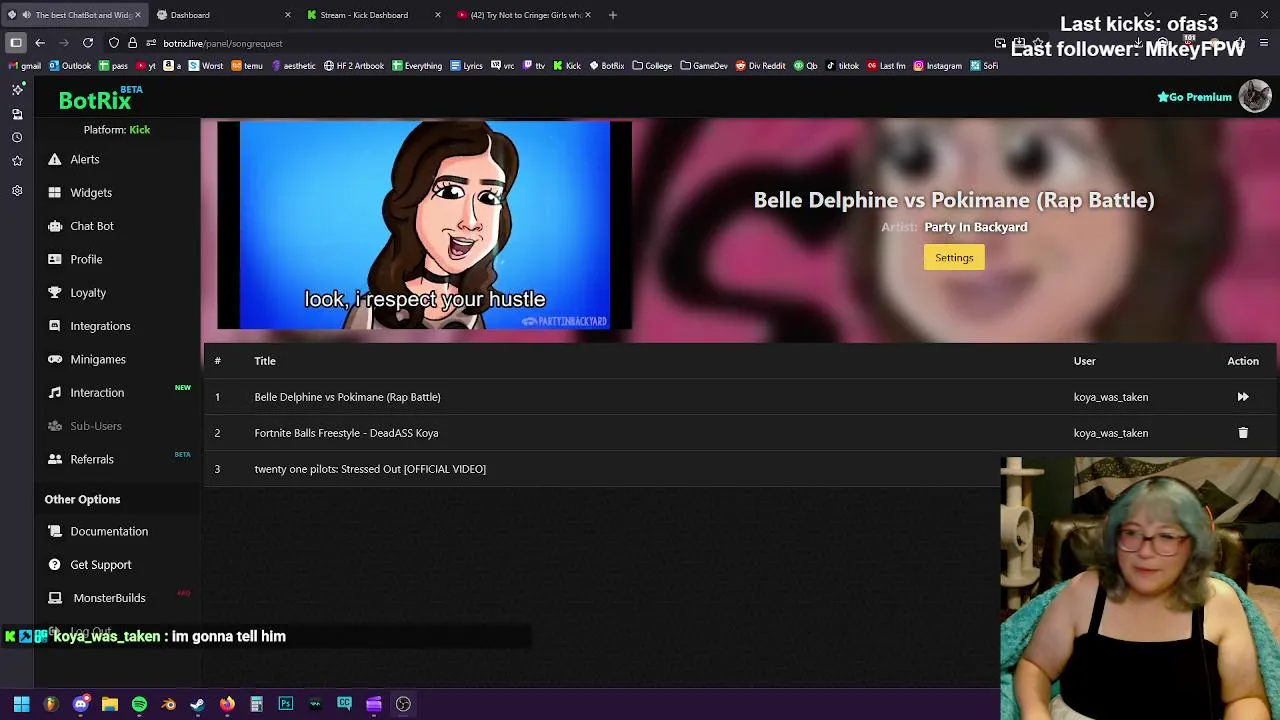Screen dimensions: 1280x720
Task: Click the song video thumbnail
Action: click(425, 225)
